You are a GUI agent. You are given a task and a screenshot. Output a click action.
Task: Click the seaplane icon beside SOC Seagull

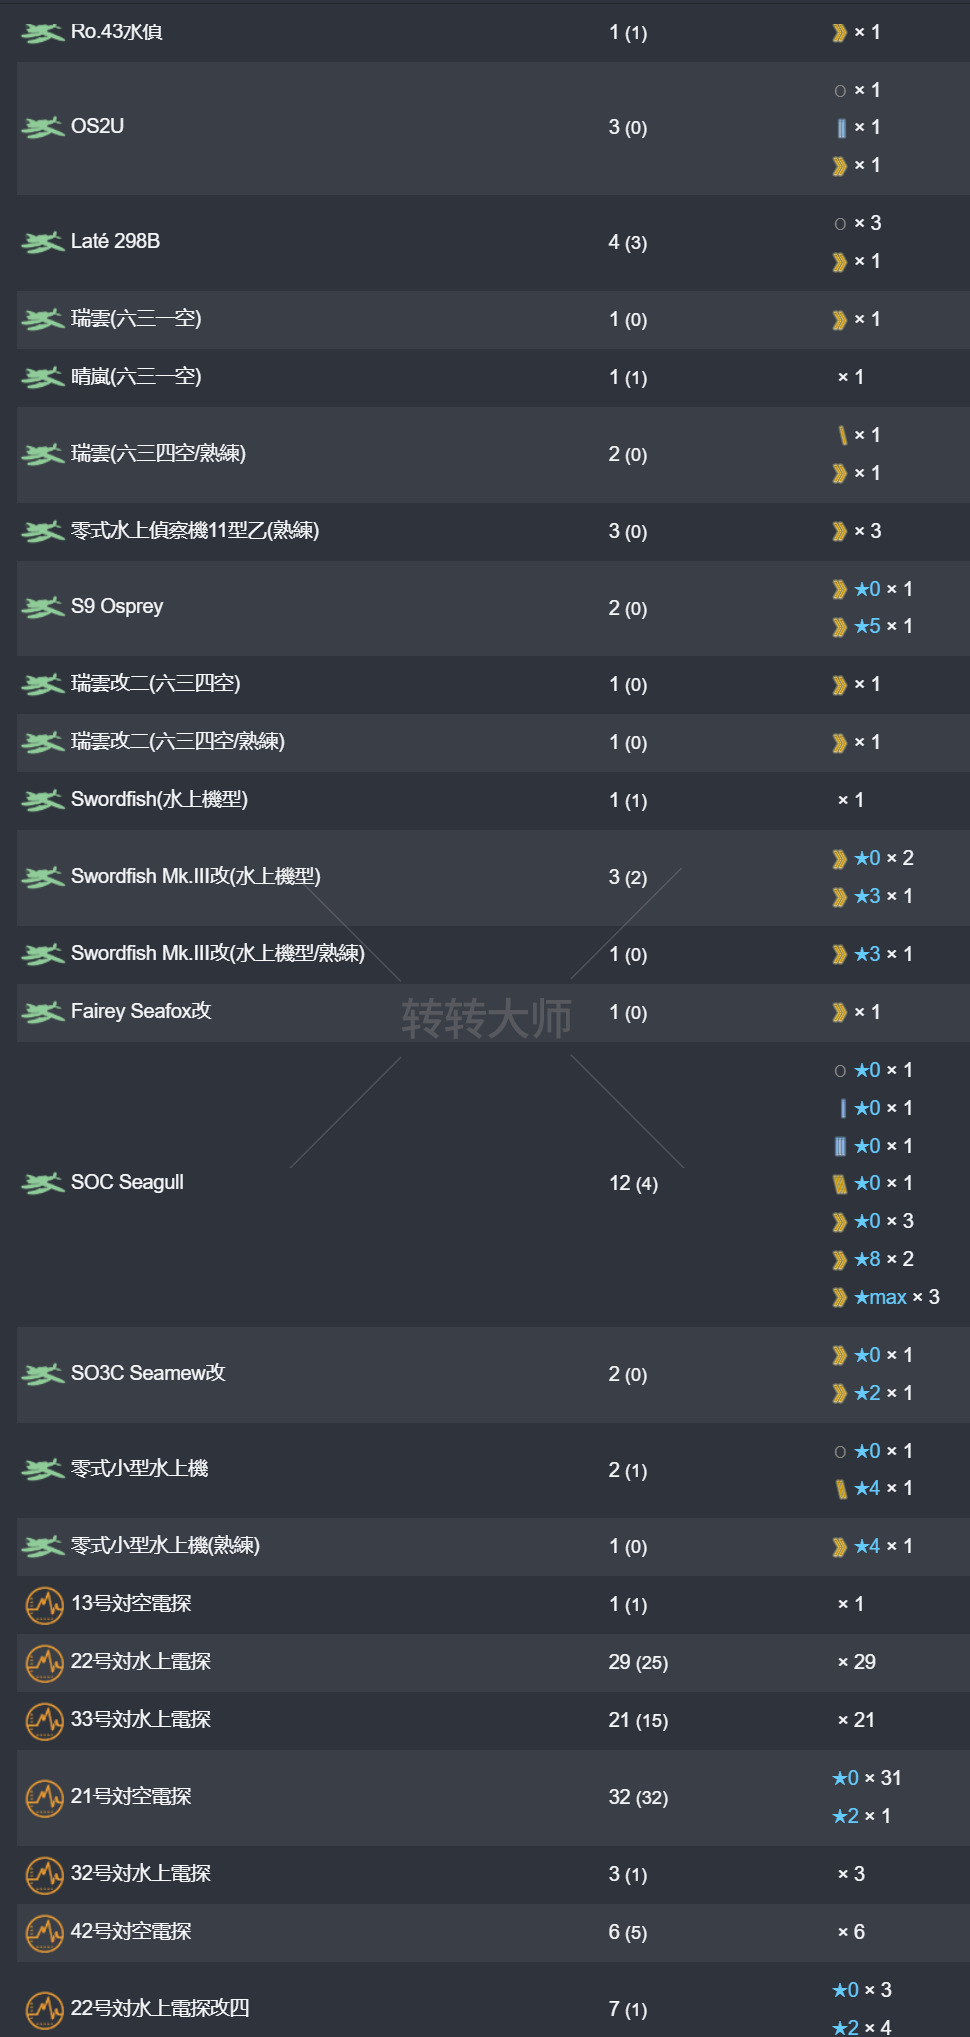[43, 1184]
